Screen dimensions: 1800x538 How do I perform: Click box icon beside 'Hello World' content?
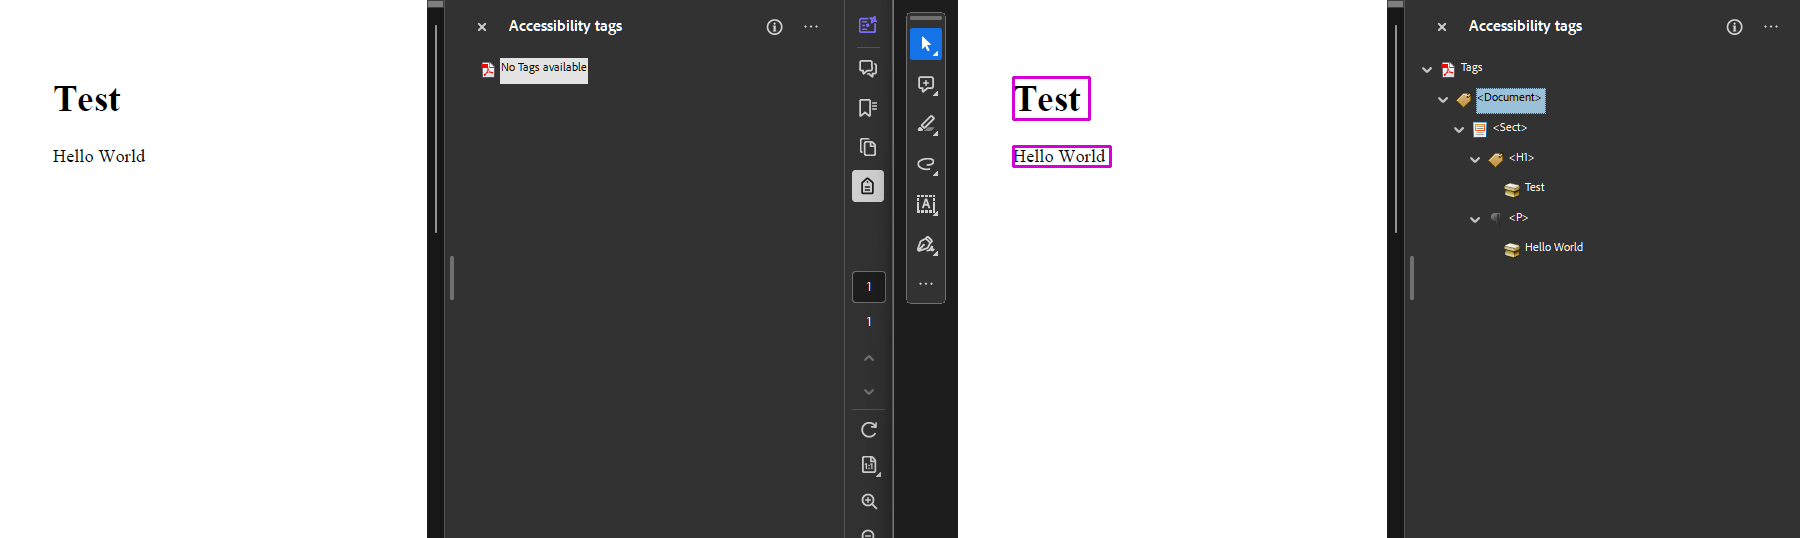[1512, 250]
